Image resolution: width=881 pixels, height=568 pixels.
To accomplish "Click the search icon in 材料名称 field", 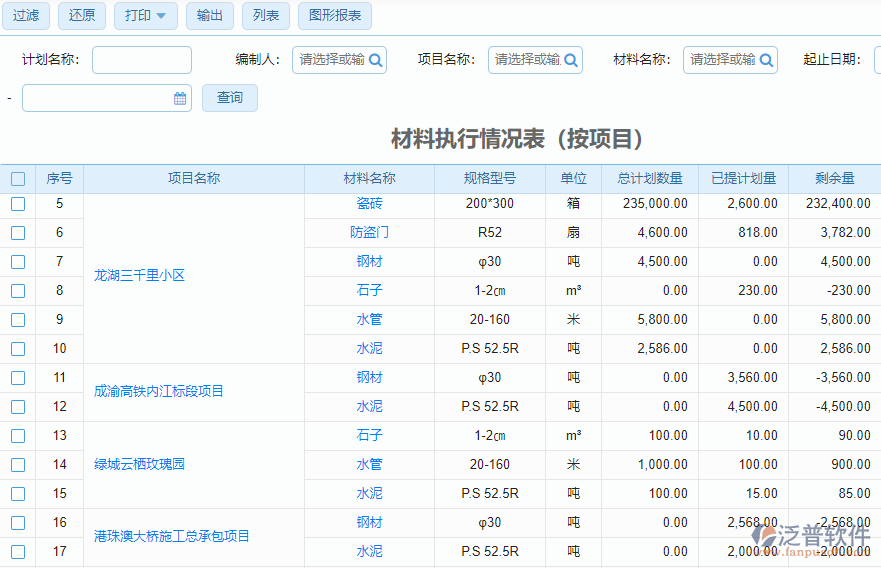I will coord(766,60).
